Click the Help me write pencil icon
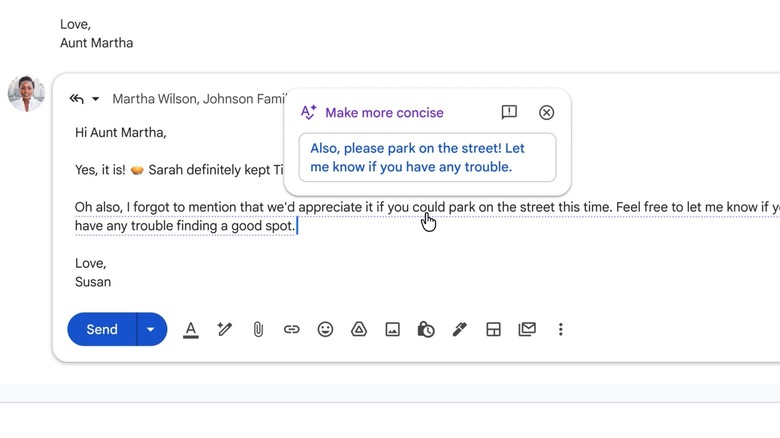 pos(225,329)
